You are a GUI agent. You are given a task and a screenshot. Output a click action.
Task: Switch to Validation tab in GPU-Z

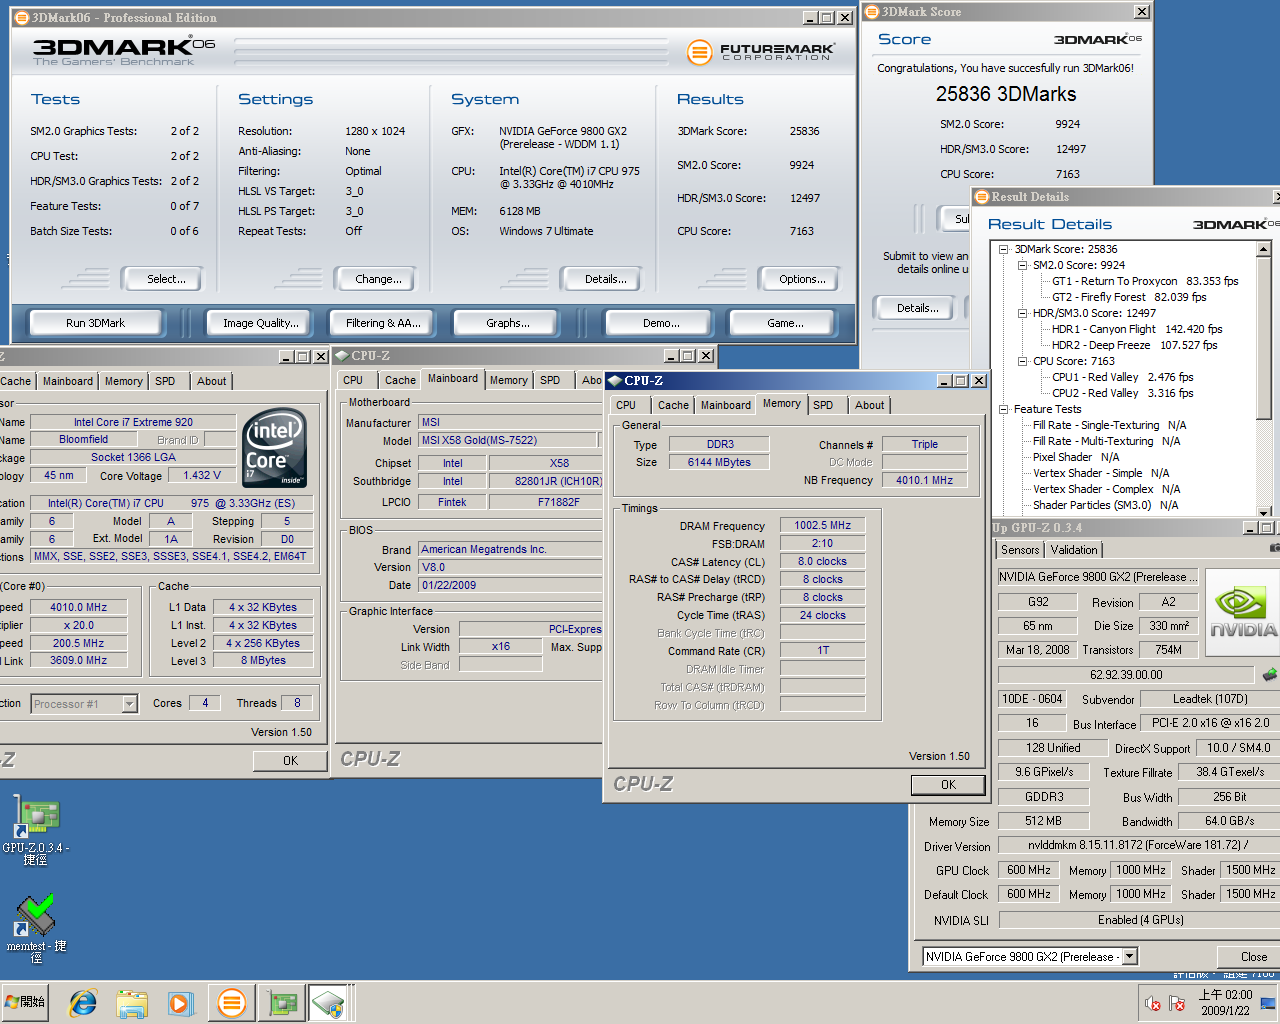coord(1074,550)
